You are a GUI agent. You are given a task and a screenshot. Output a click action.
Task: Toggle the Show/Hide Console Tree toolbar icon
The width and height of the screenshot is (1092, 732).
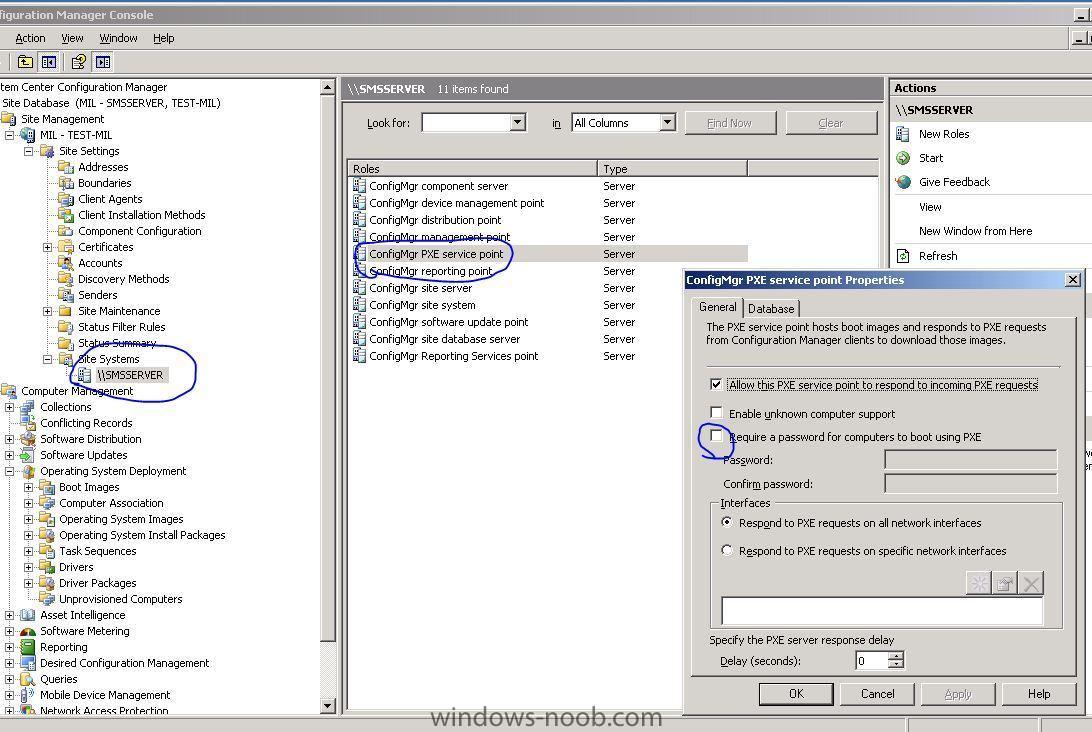tap(49, 62)
